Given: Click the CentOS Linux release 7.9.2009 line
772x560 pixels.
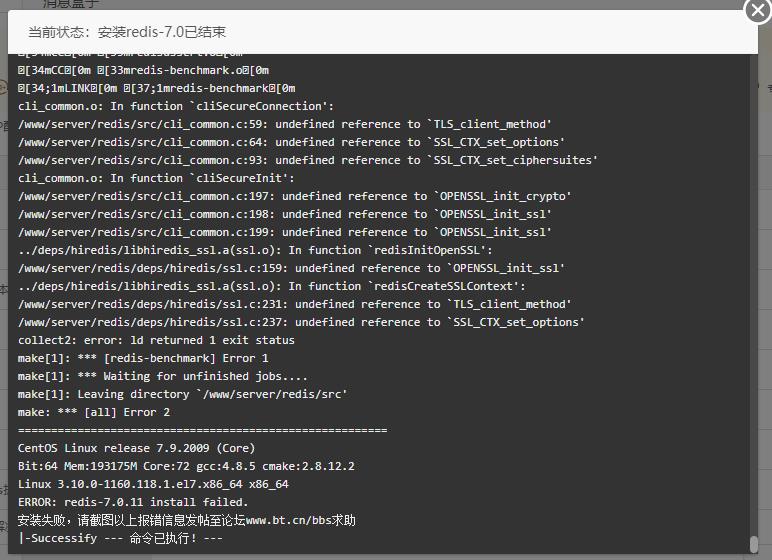Looking at the screenshot, I should 136,448.
